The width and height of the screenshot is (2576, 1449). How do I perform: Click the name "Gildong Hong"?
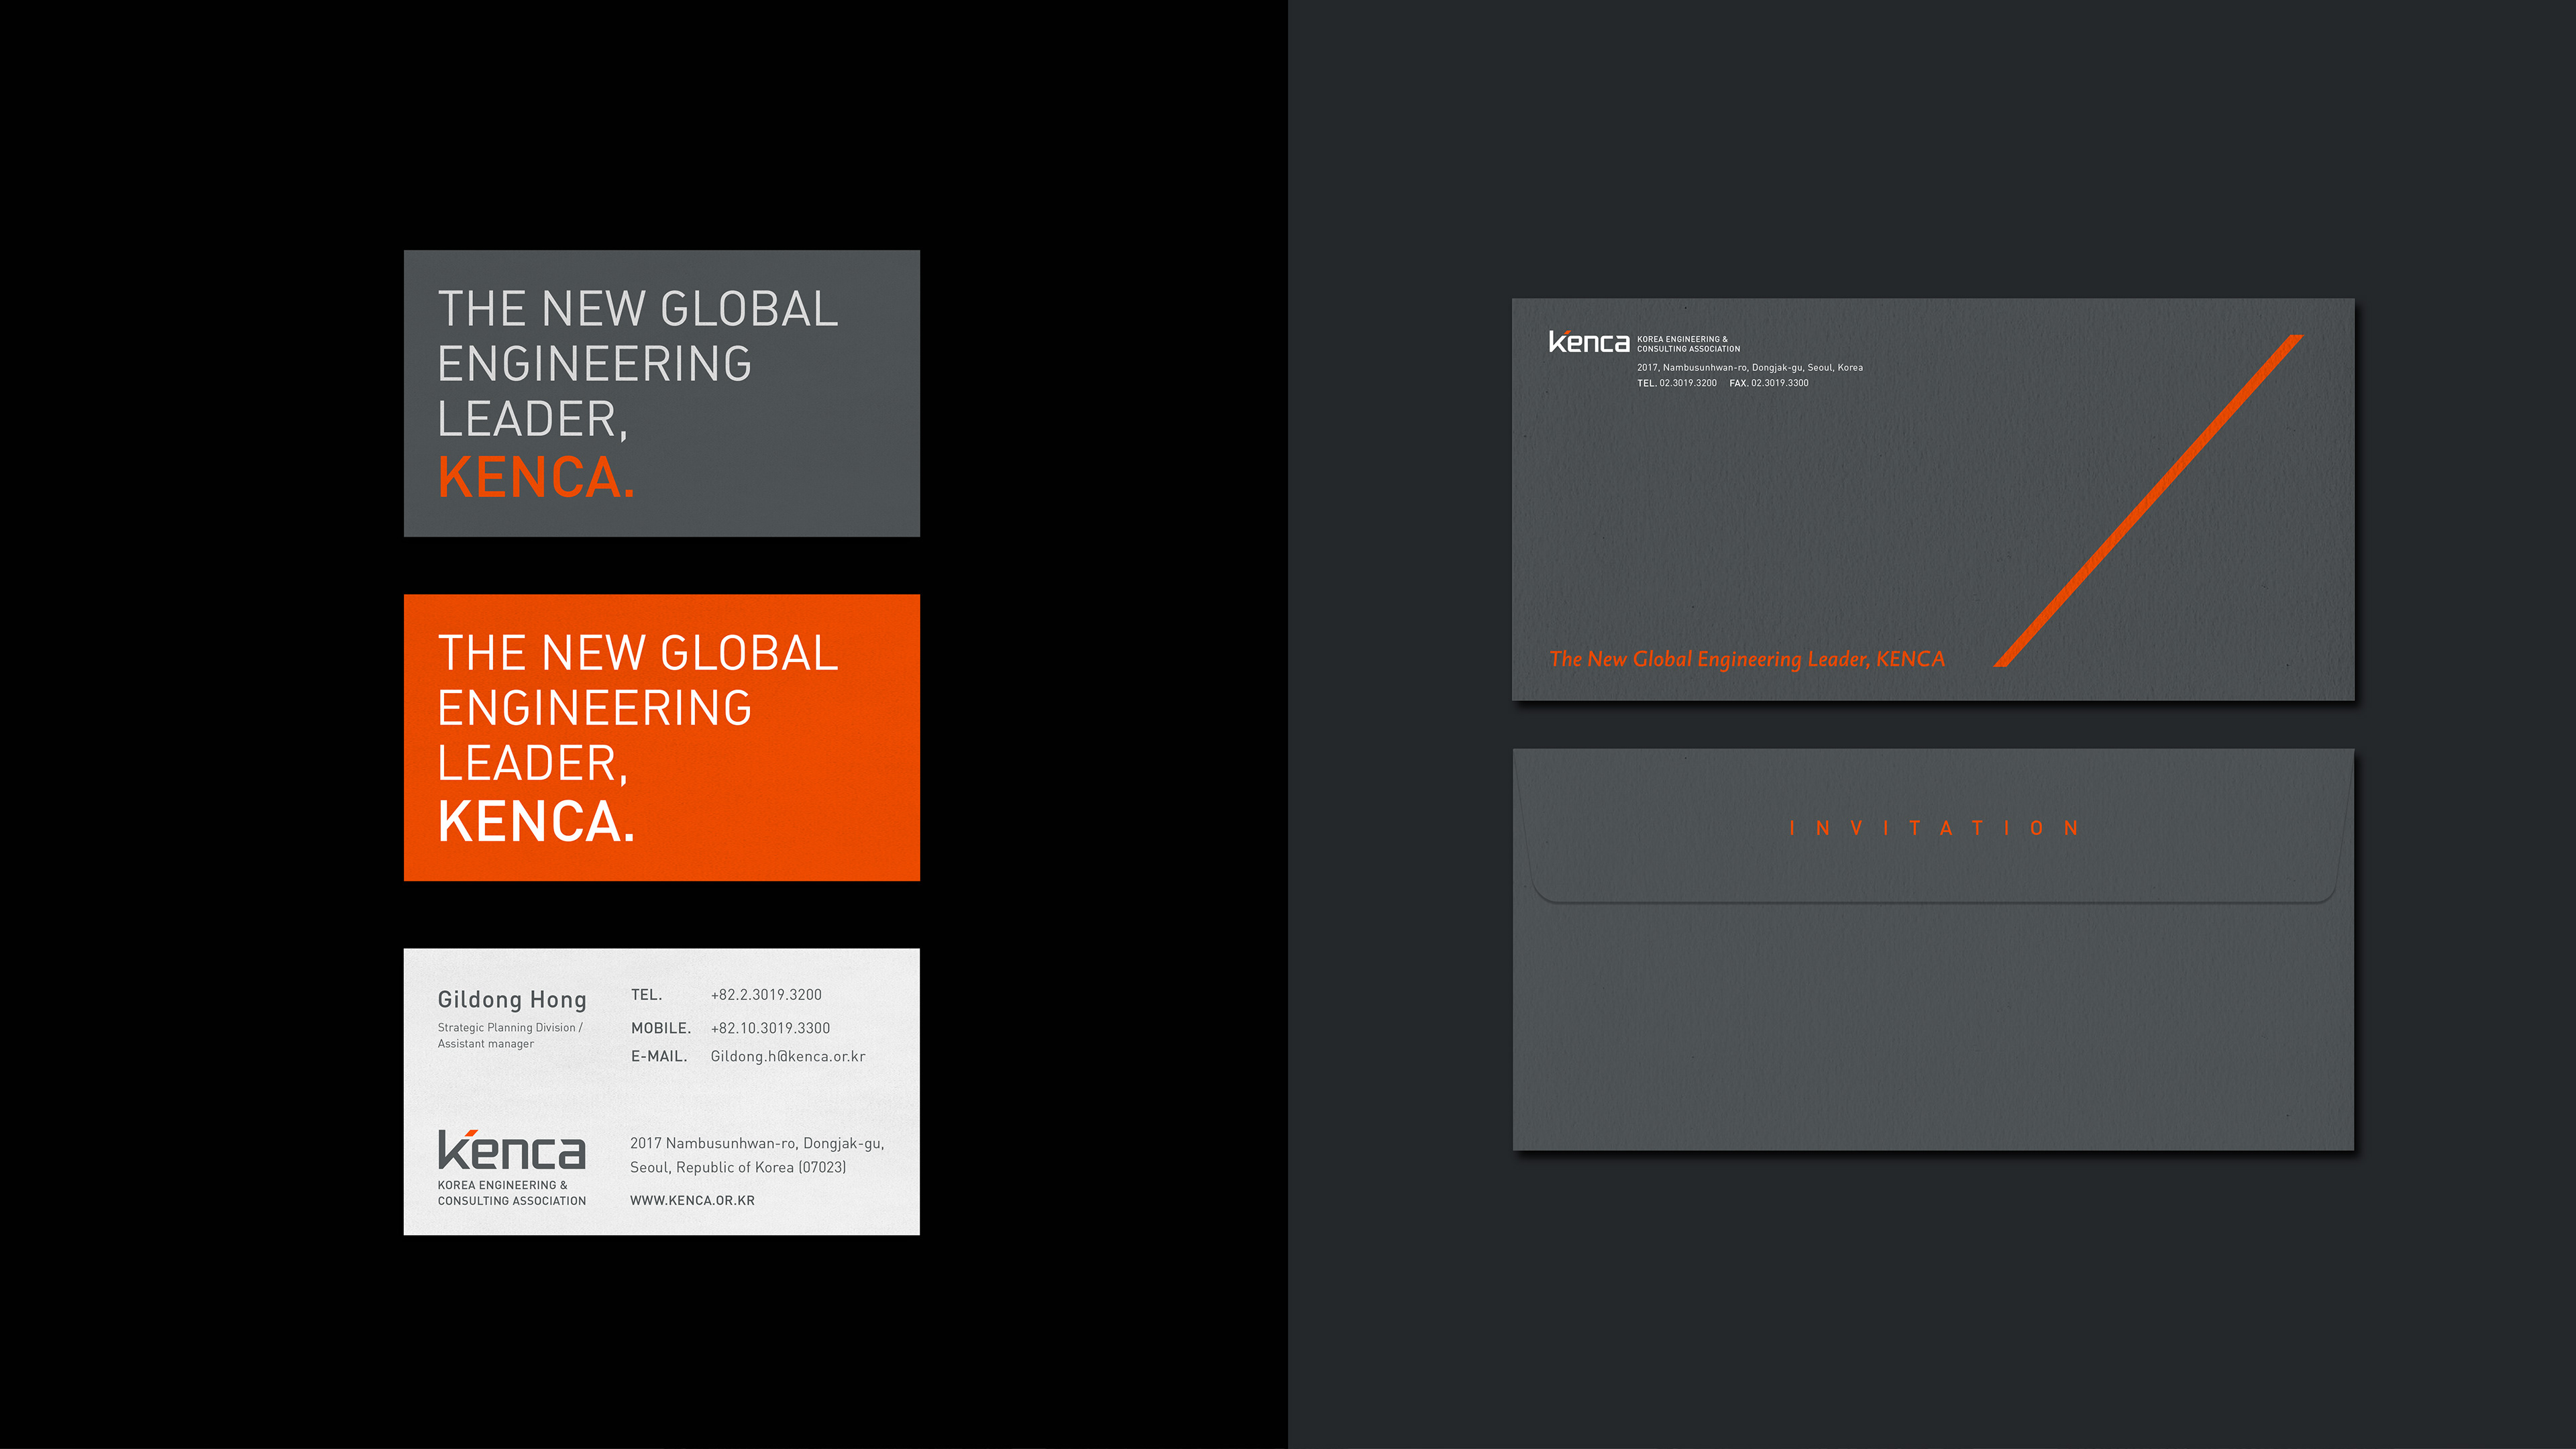(512, 1000)
